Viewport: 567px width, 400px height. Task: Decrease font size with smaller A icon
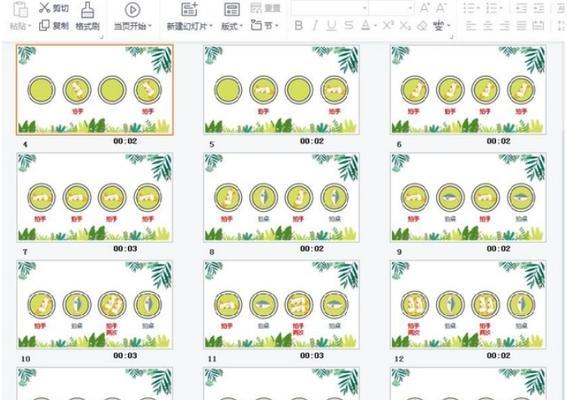(441, 8)
